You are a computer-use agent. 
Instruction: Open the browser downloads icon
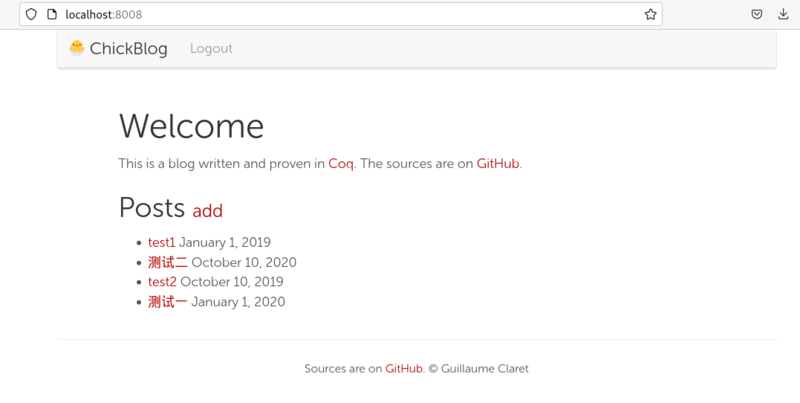pos(783,15)
